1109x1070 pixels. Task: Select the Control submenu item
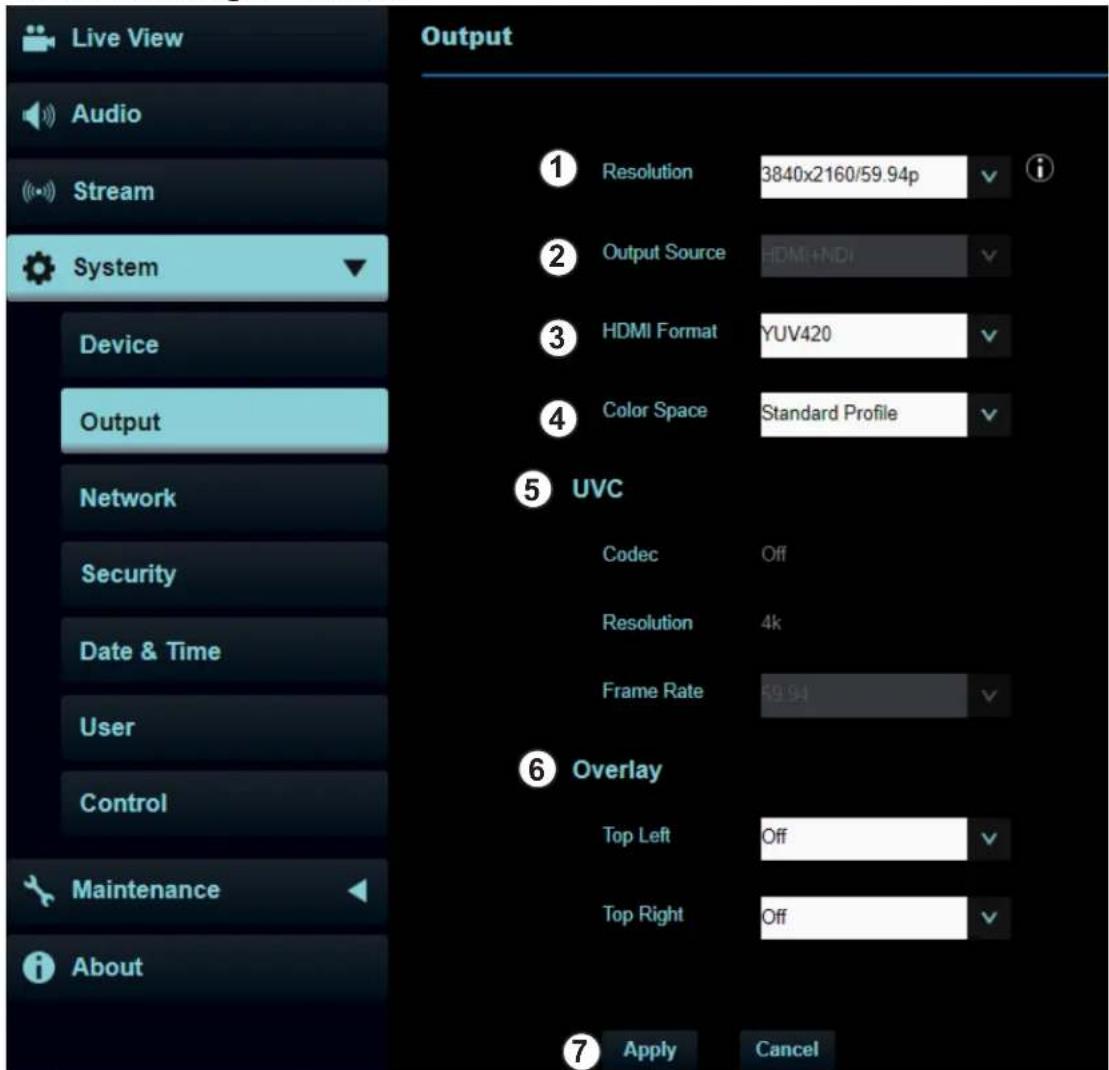click(x=224, y=803)
